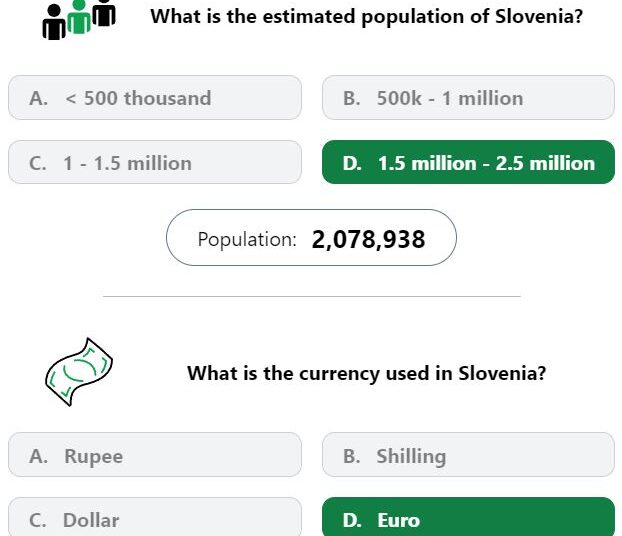
Task: Click the leftmost black person figure
Action: point(54,23)
